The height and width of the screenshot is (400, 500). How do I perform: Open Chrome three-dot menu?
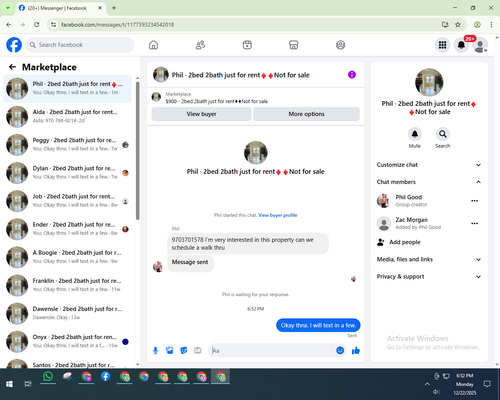491,24
